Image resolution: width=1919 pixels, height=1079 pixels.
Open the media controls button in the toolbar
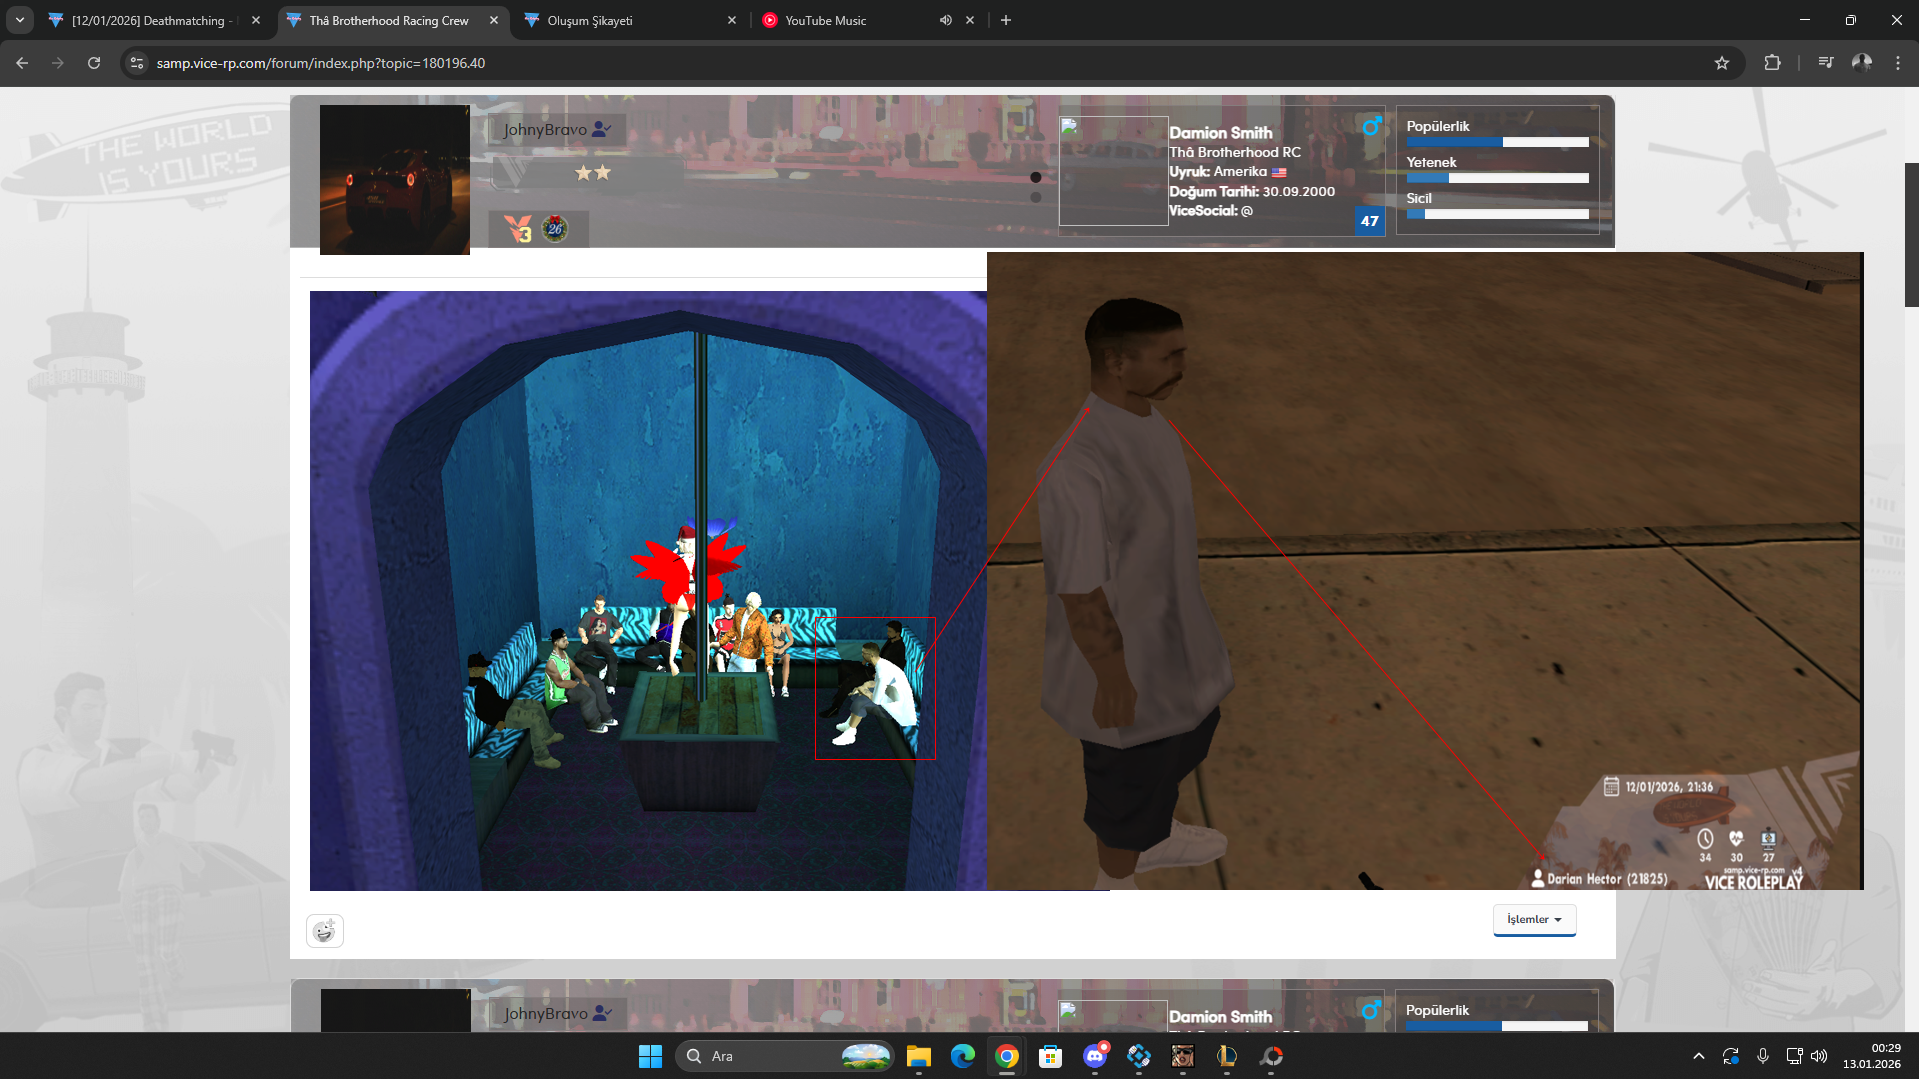1826,63
